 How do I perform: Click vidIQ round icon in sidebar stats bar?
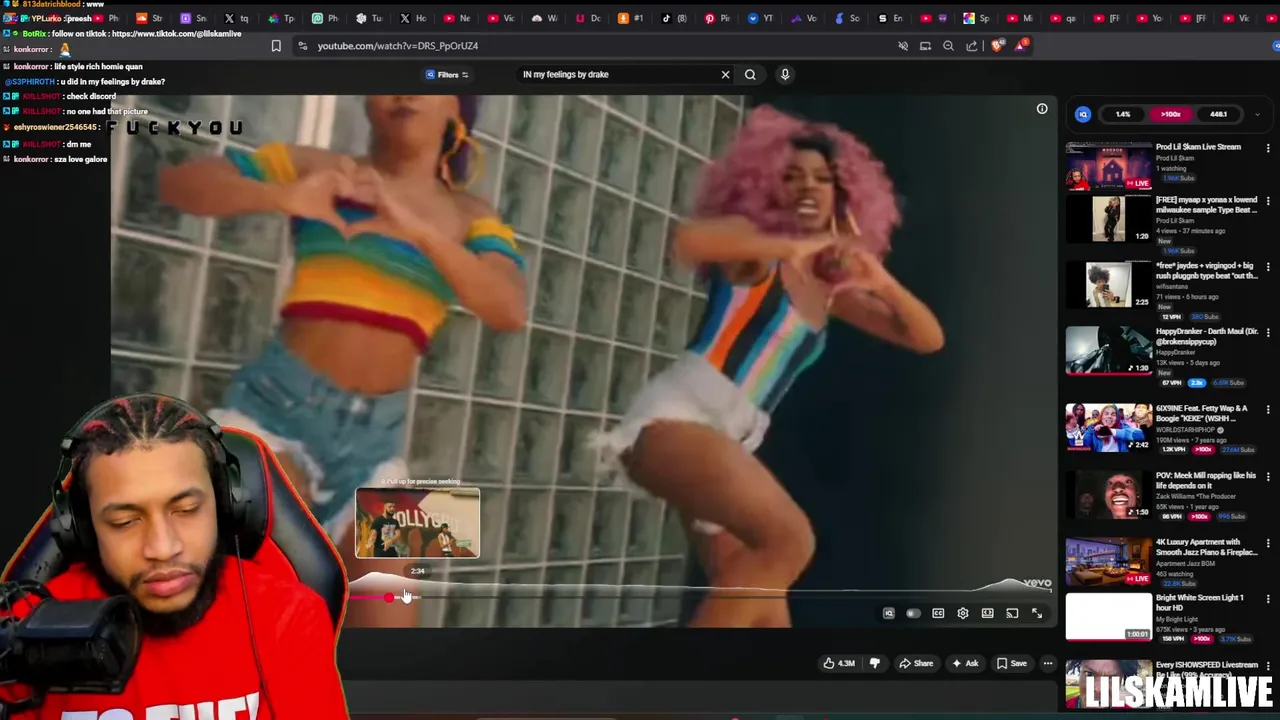(1083, 114)
